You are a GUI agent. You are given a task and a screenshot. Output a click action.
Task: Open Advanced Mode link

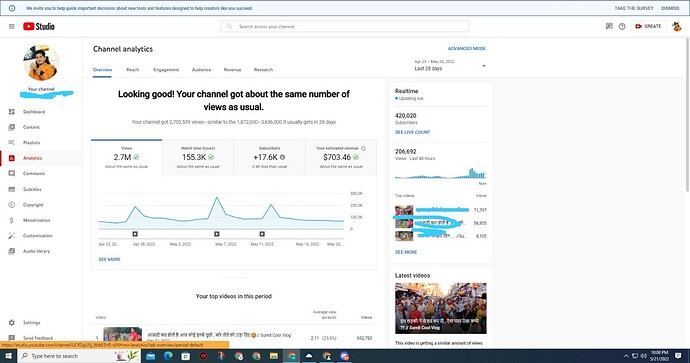(466, 48)
